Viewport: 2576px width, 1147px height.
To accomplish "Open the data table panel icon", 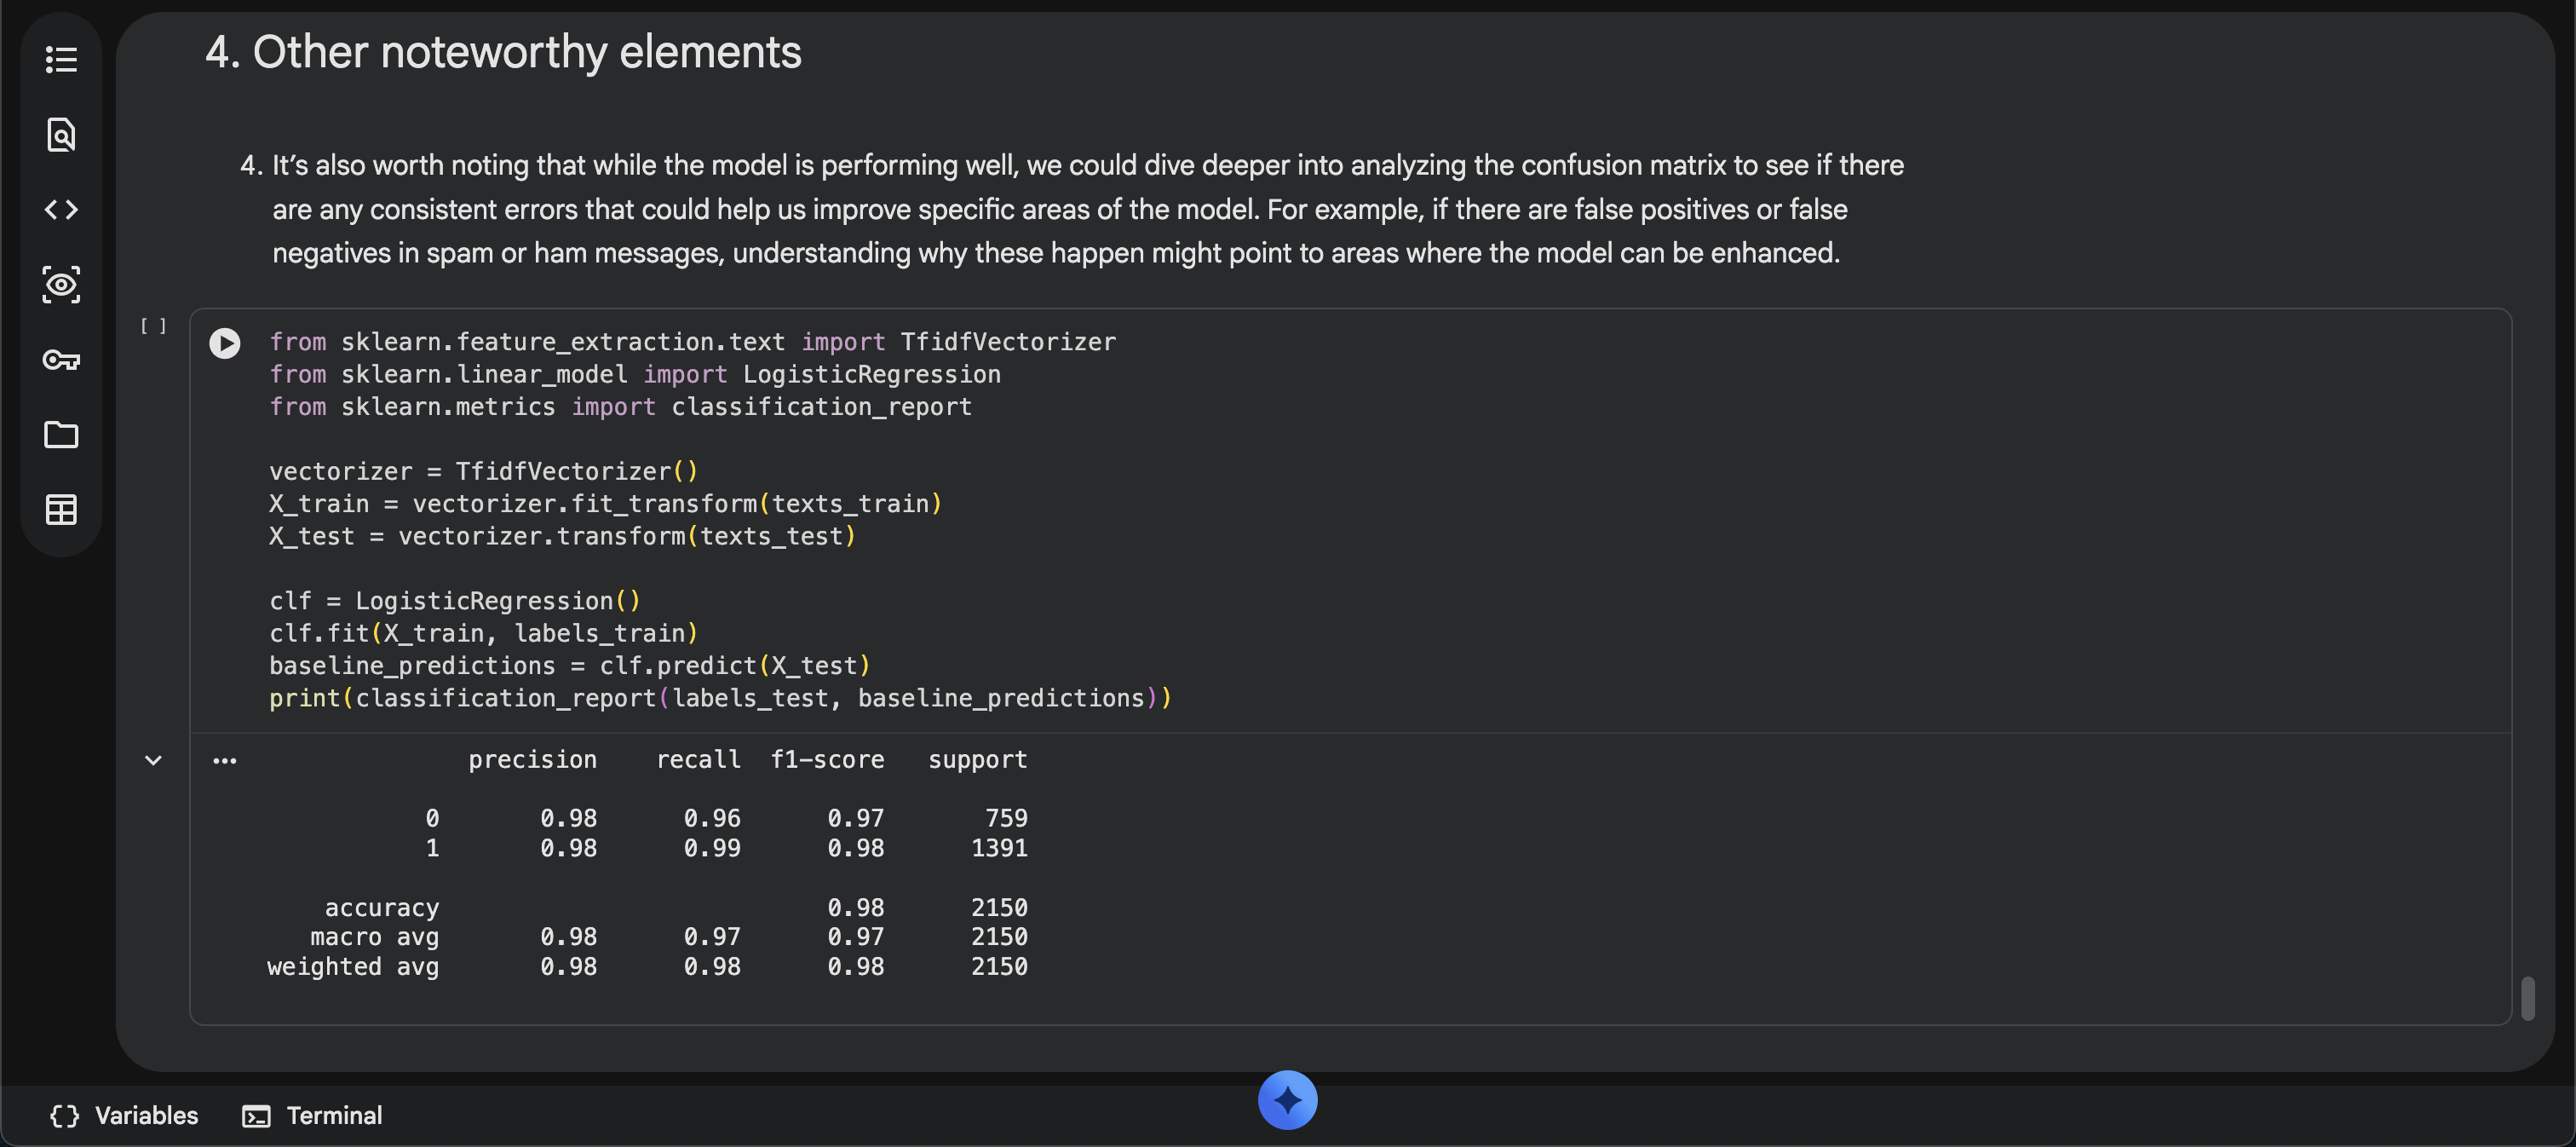I will click(61, 510).
